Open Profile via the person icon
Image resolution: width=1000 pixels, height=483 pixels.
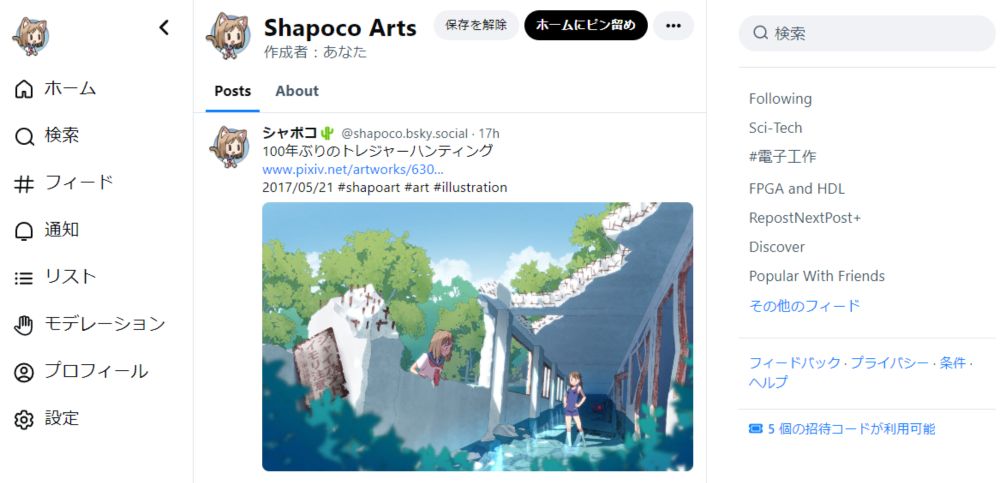[x=24, y=372]
